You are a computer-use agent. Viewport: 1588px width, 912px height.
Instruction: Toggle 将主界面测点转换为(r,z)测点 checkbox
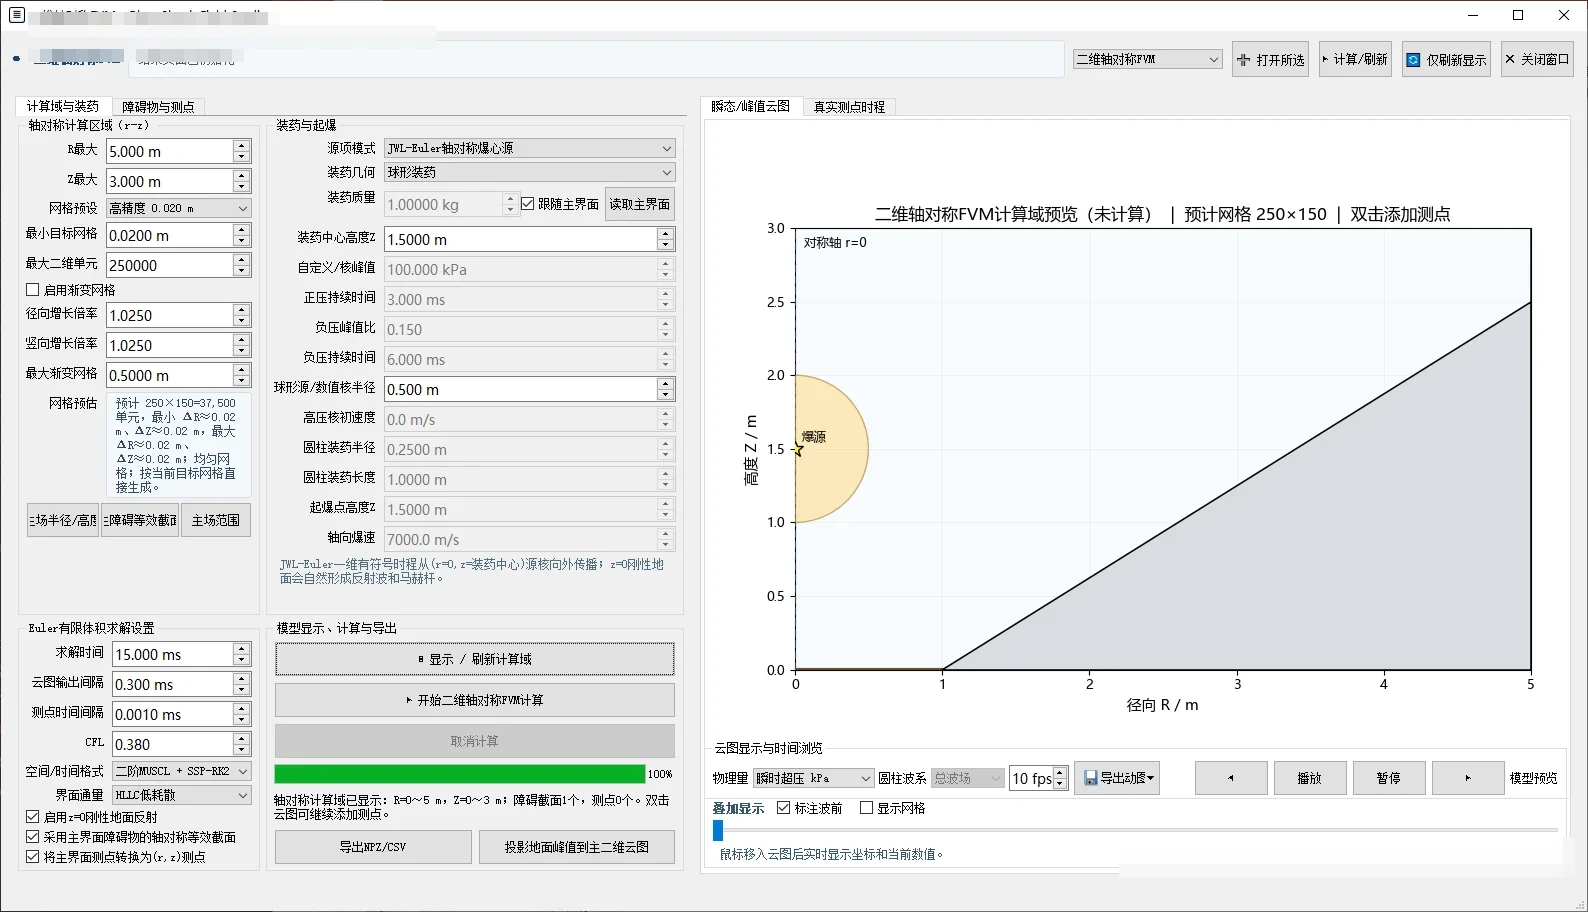(x=32, y=857)
